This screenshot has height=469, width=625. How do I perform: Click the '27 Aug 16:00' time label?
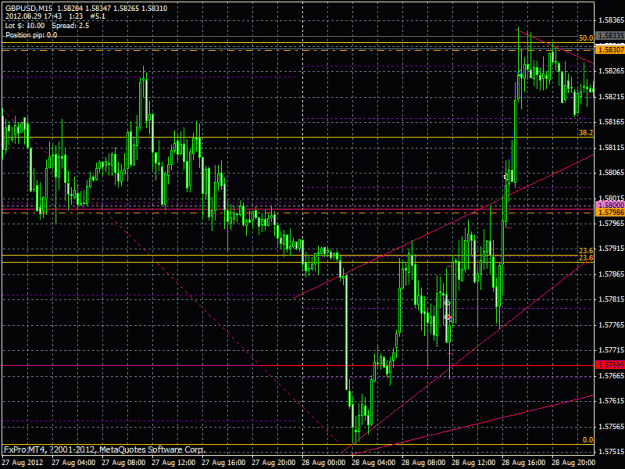coord(224,463)
